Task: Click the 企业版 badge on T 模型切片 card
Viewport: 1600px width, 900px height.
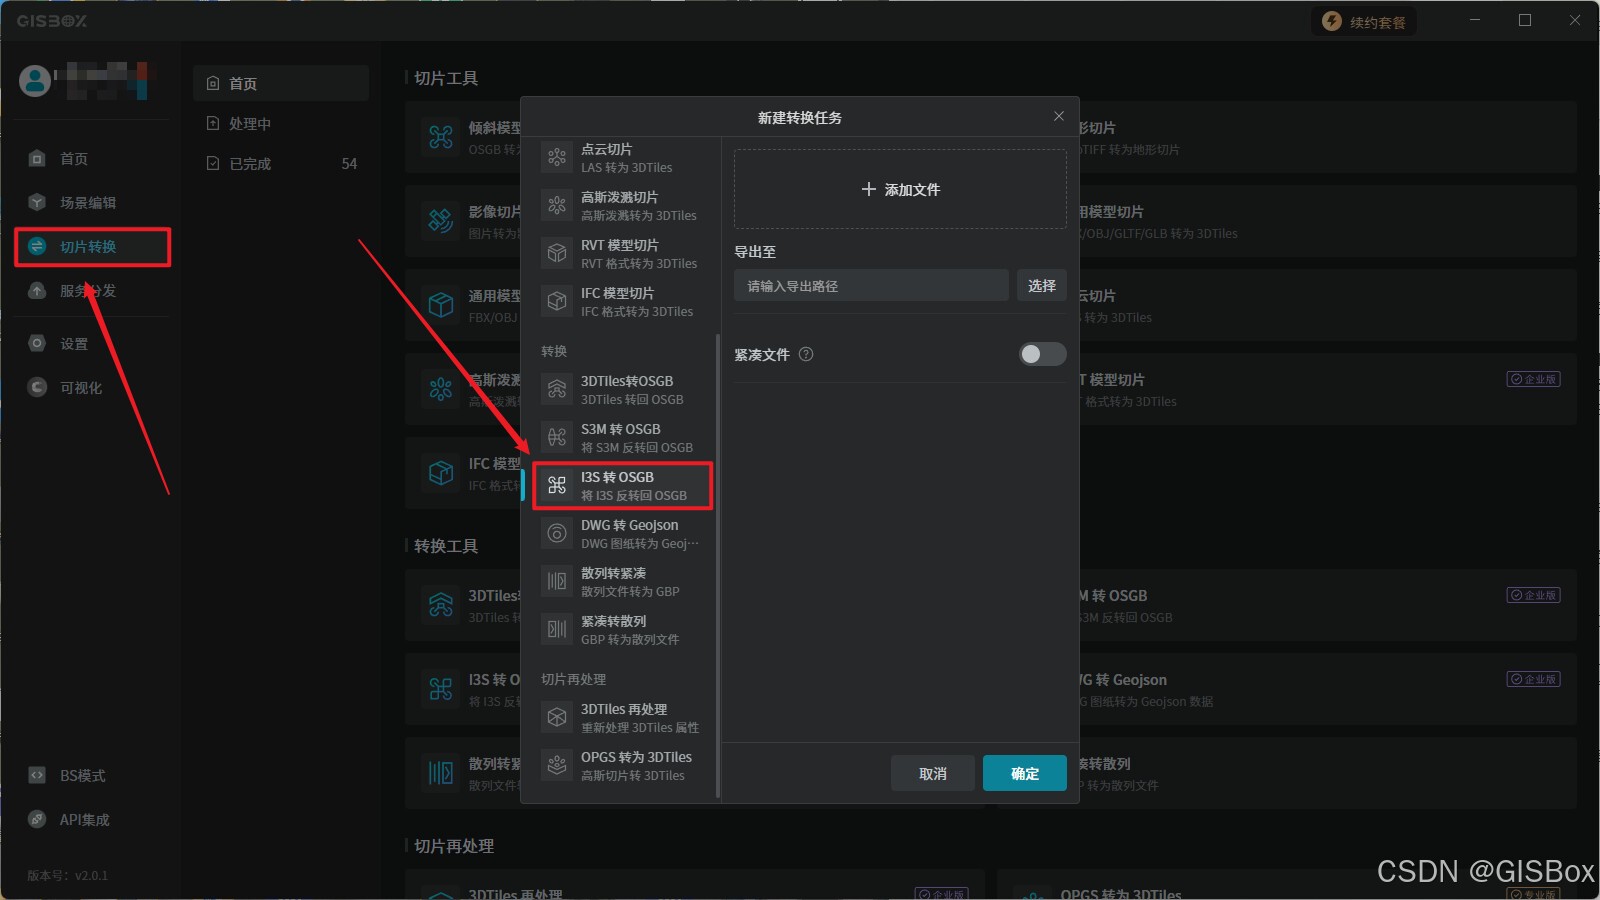Action: tap(1533, 379)
